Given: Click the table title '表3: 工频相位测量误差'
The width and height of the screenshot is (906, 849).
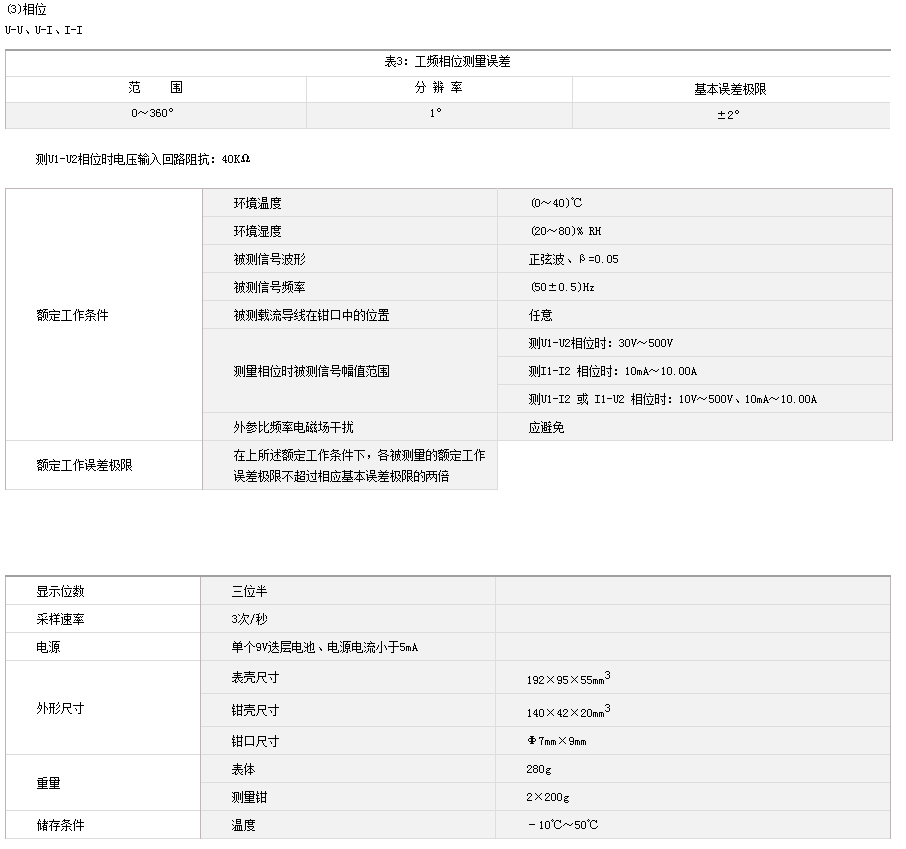Looking at the screenshot, I should click(x=448, y=62).
